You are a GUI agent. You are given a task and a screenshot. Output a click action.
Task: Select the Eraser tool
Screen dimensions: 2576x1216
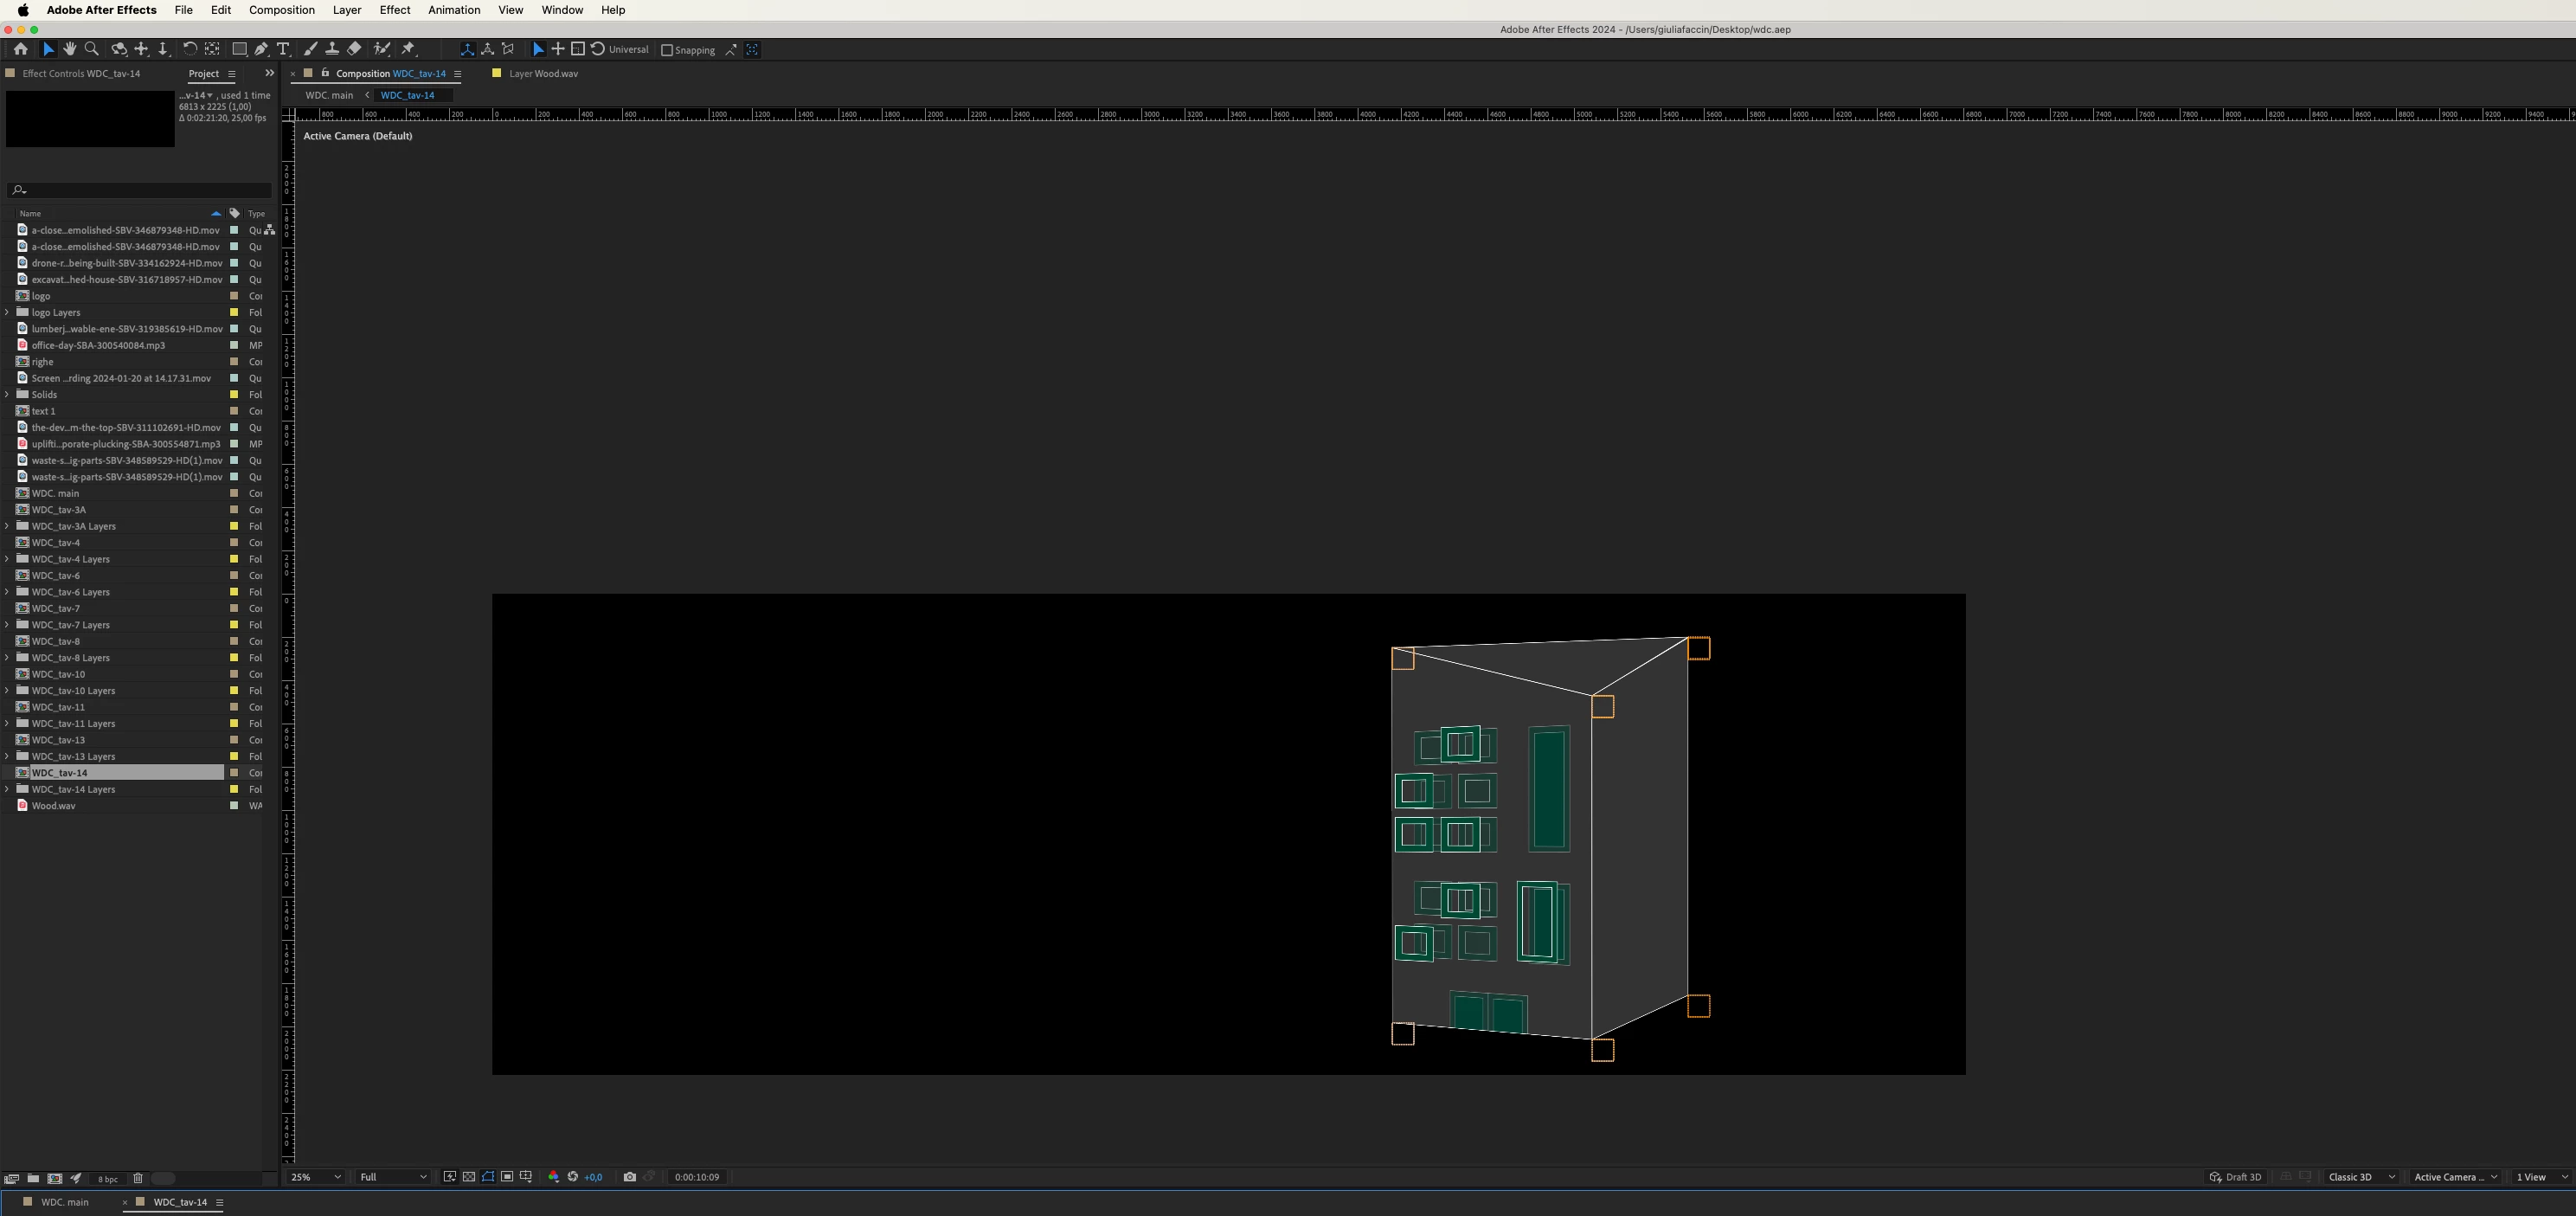[354, 49]
